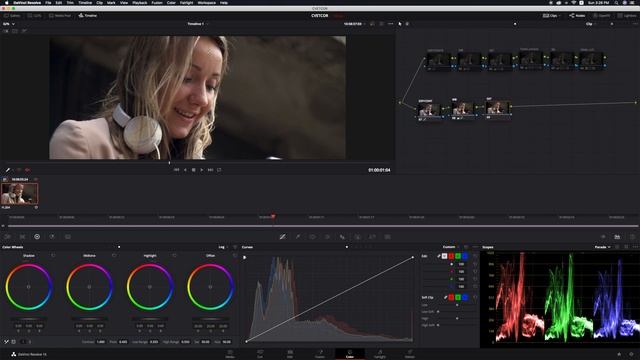This screenshot has width=640, height=360.
Task: Jump to last frame in viewer
Action: (x=210, y=170)
